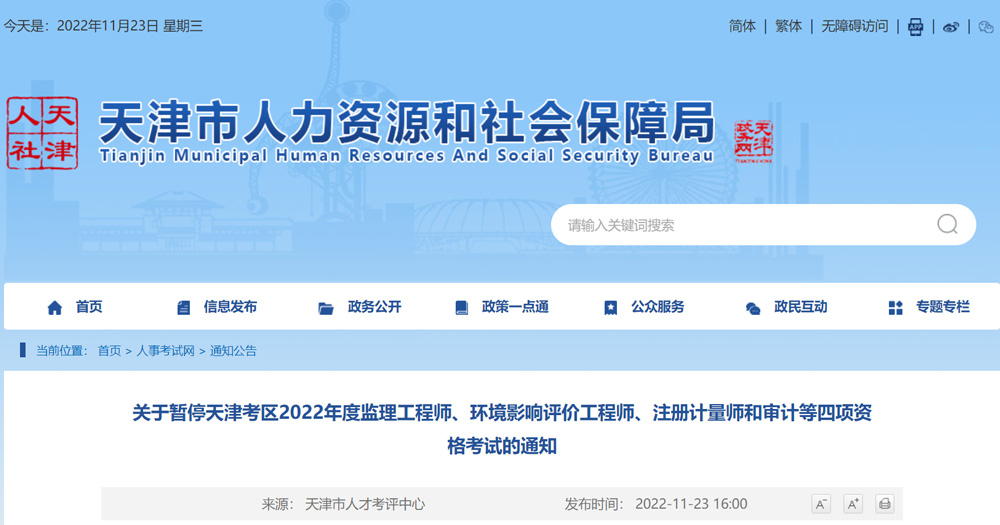Image resolution: width=1000 pixels, height=525 pixels.
Task: Click the folder icon beside 政务公开
Action: point(326,308)
